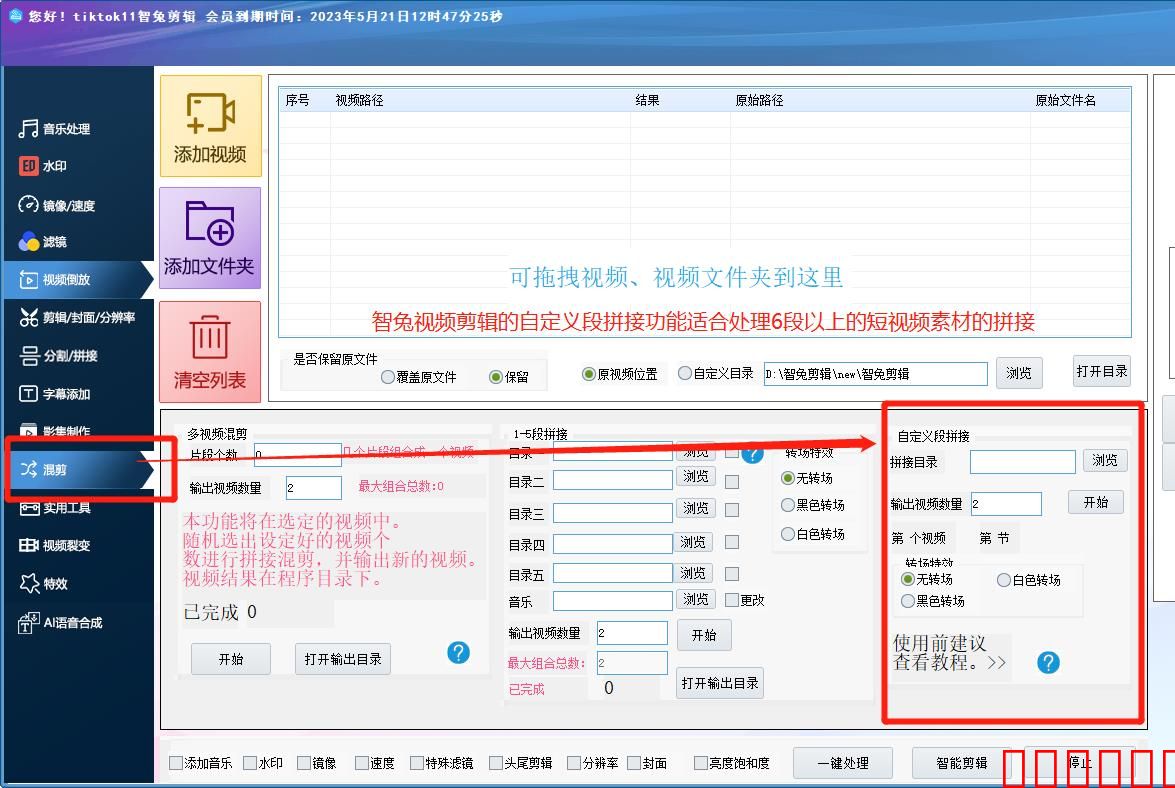Click 开始 in 1-5段拼接 panel
The height and width of the screenshot is (788, 1175).
[704, 635]
